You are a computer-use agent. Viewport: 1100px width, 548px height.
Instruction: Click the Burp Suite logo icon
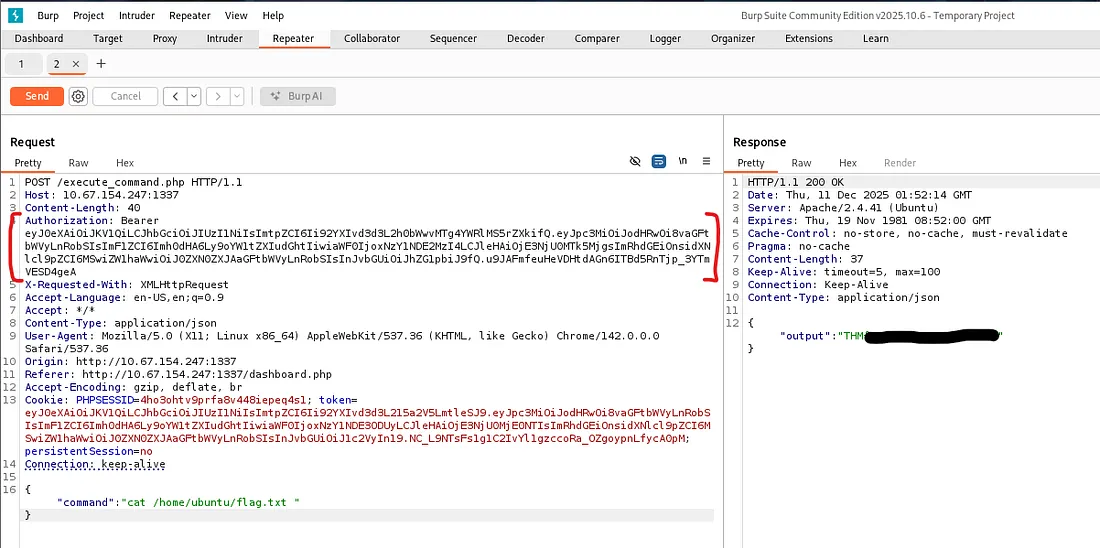15,15
